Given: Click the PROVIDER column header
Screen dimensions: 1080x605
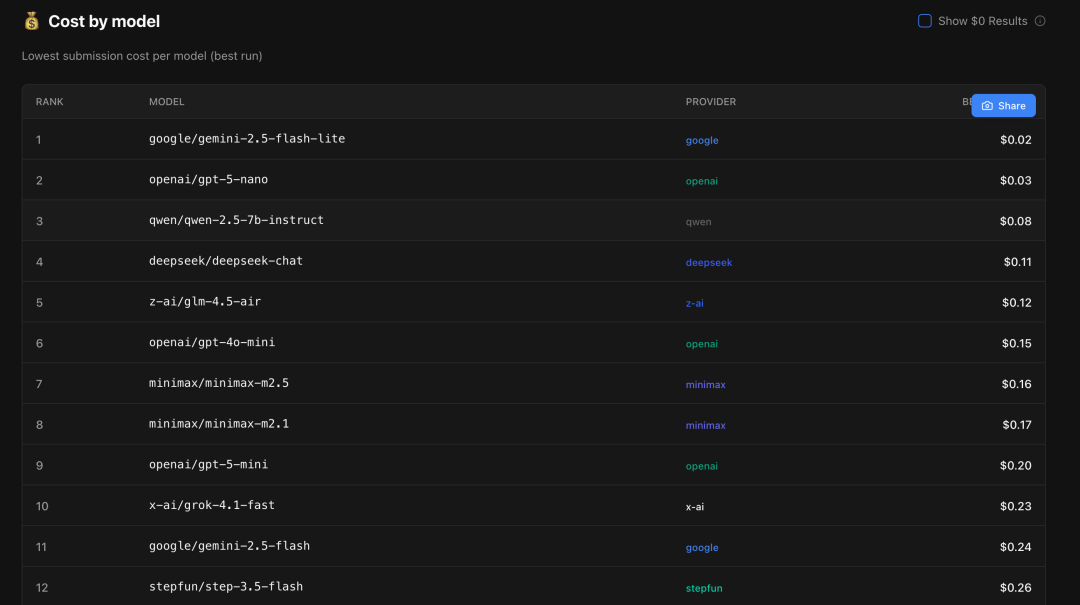Looking at the screenshot, I should [x=711, y=102].
